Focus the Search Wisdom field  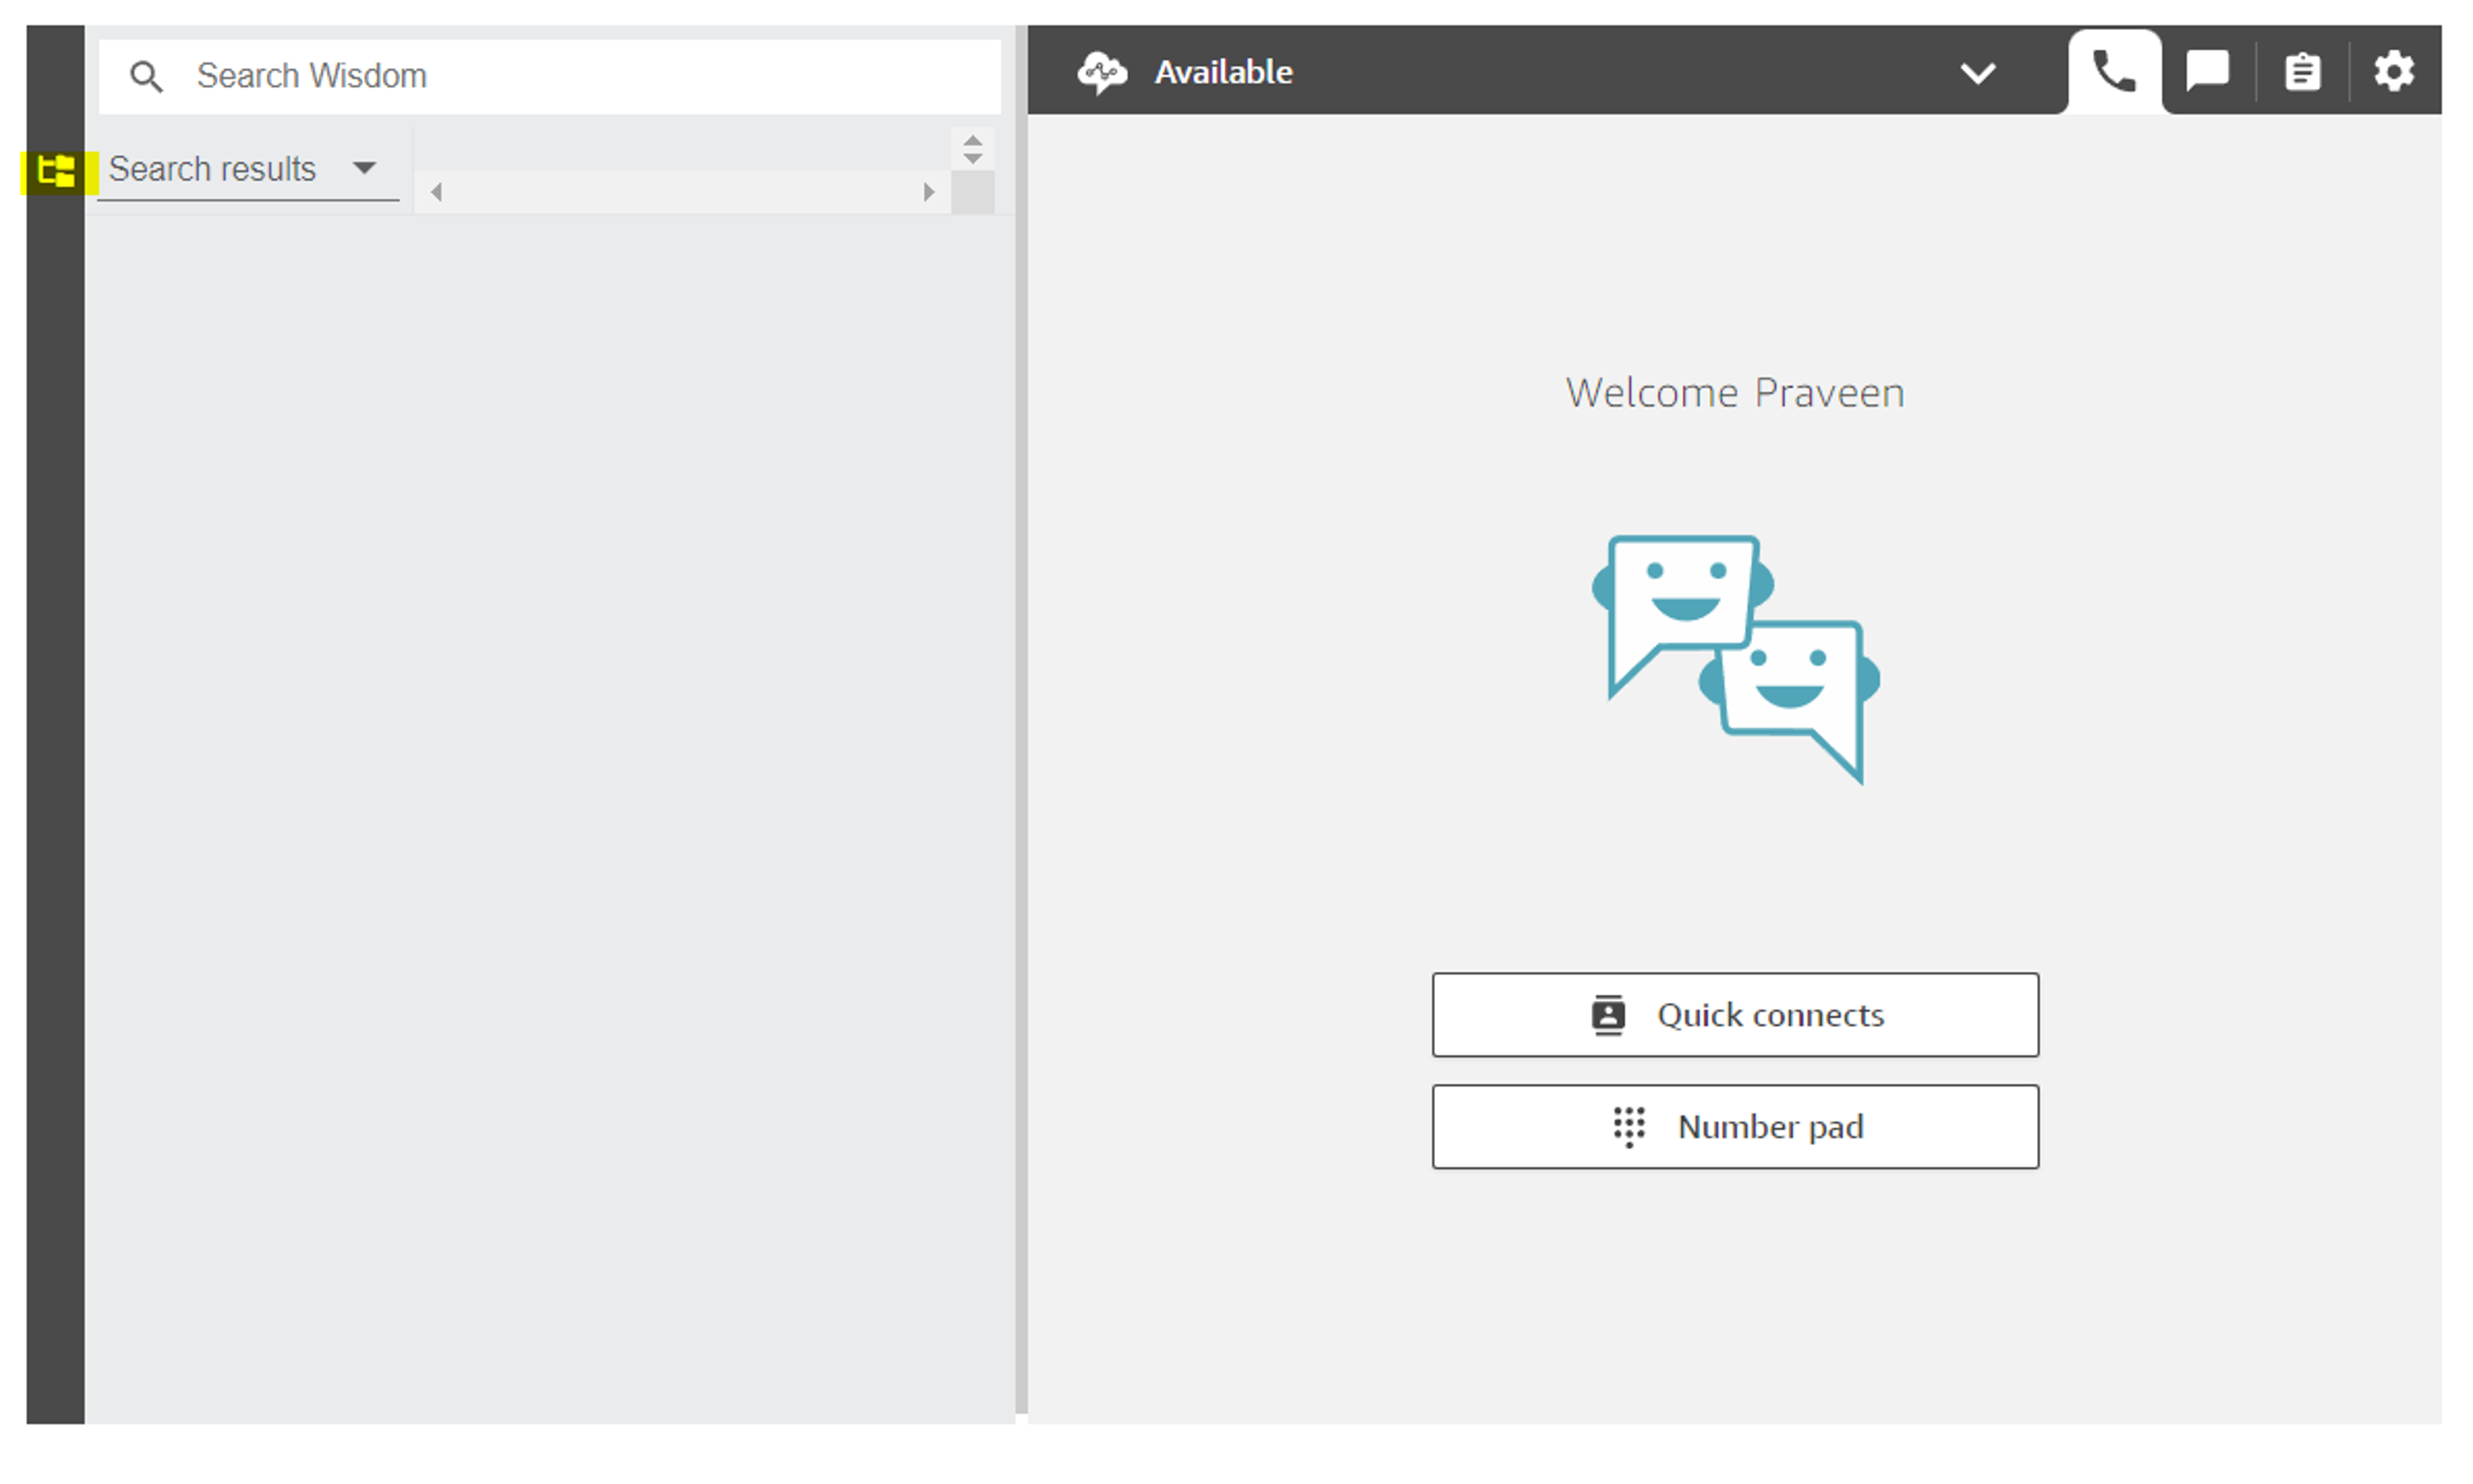(x=549, y=77)
